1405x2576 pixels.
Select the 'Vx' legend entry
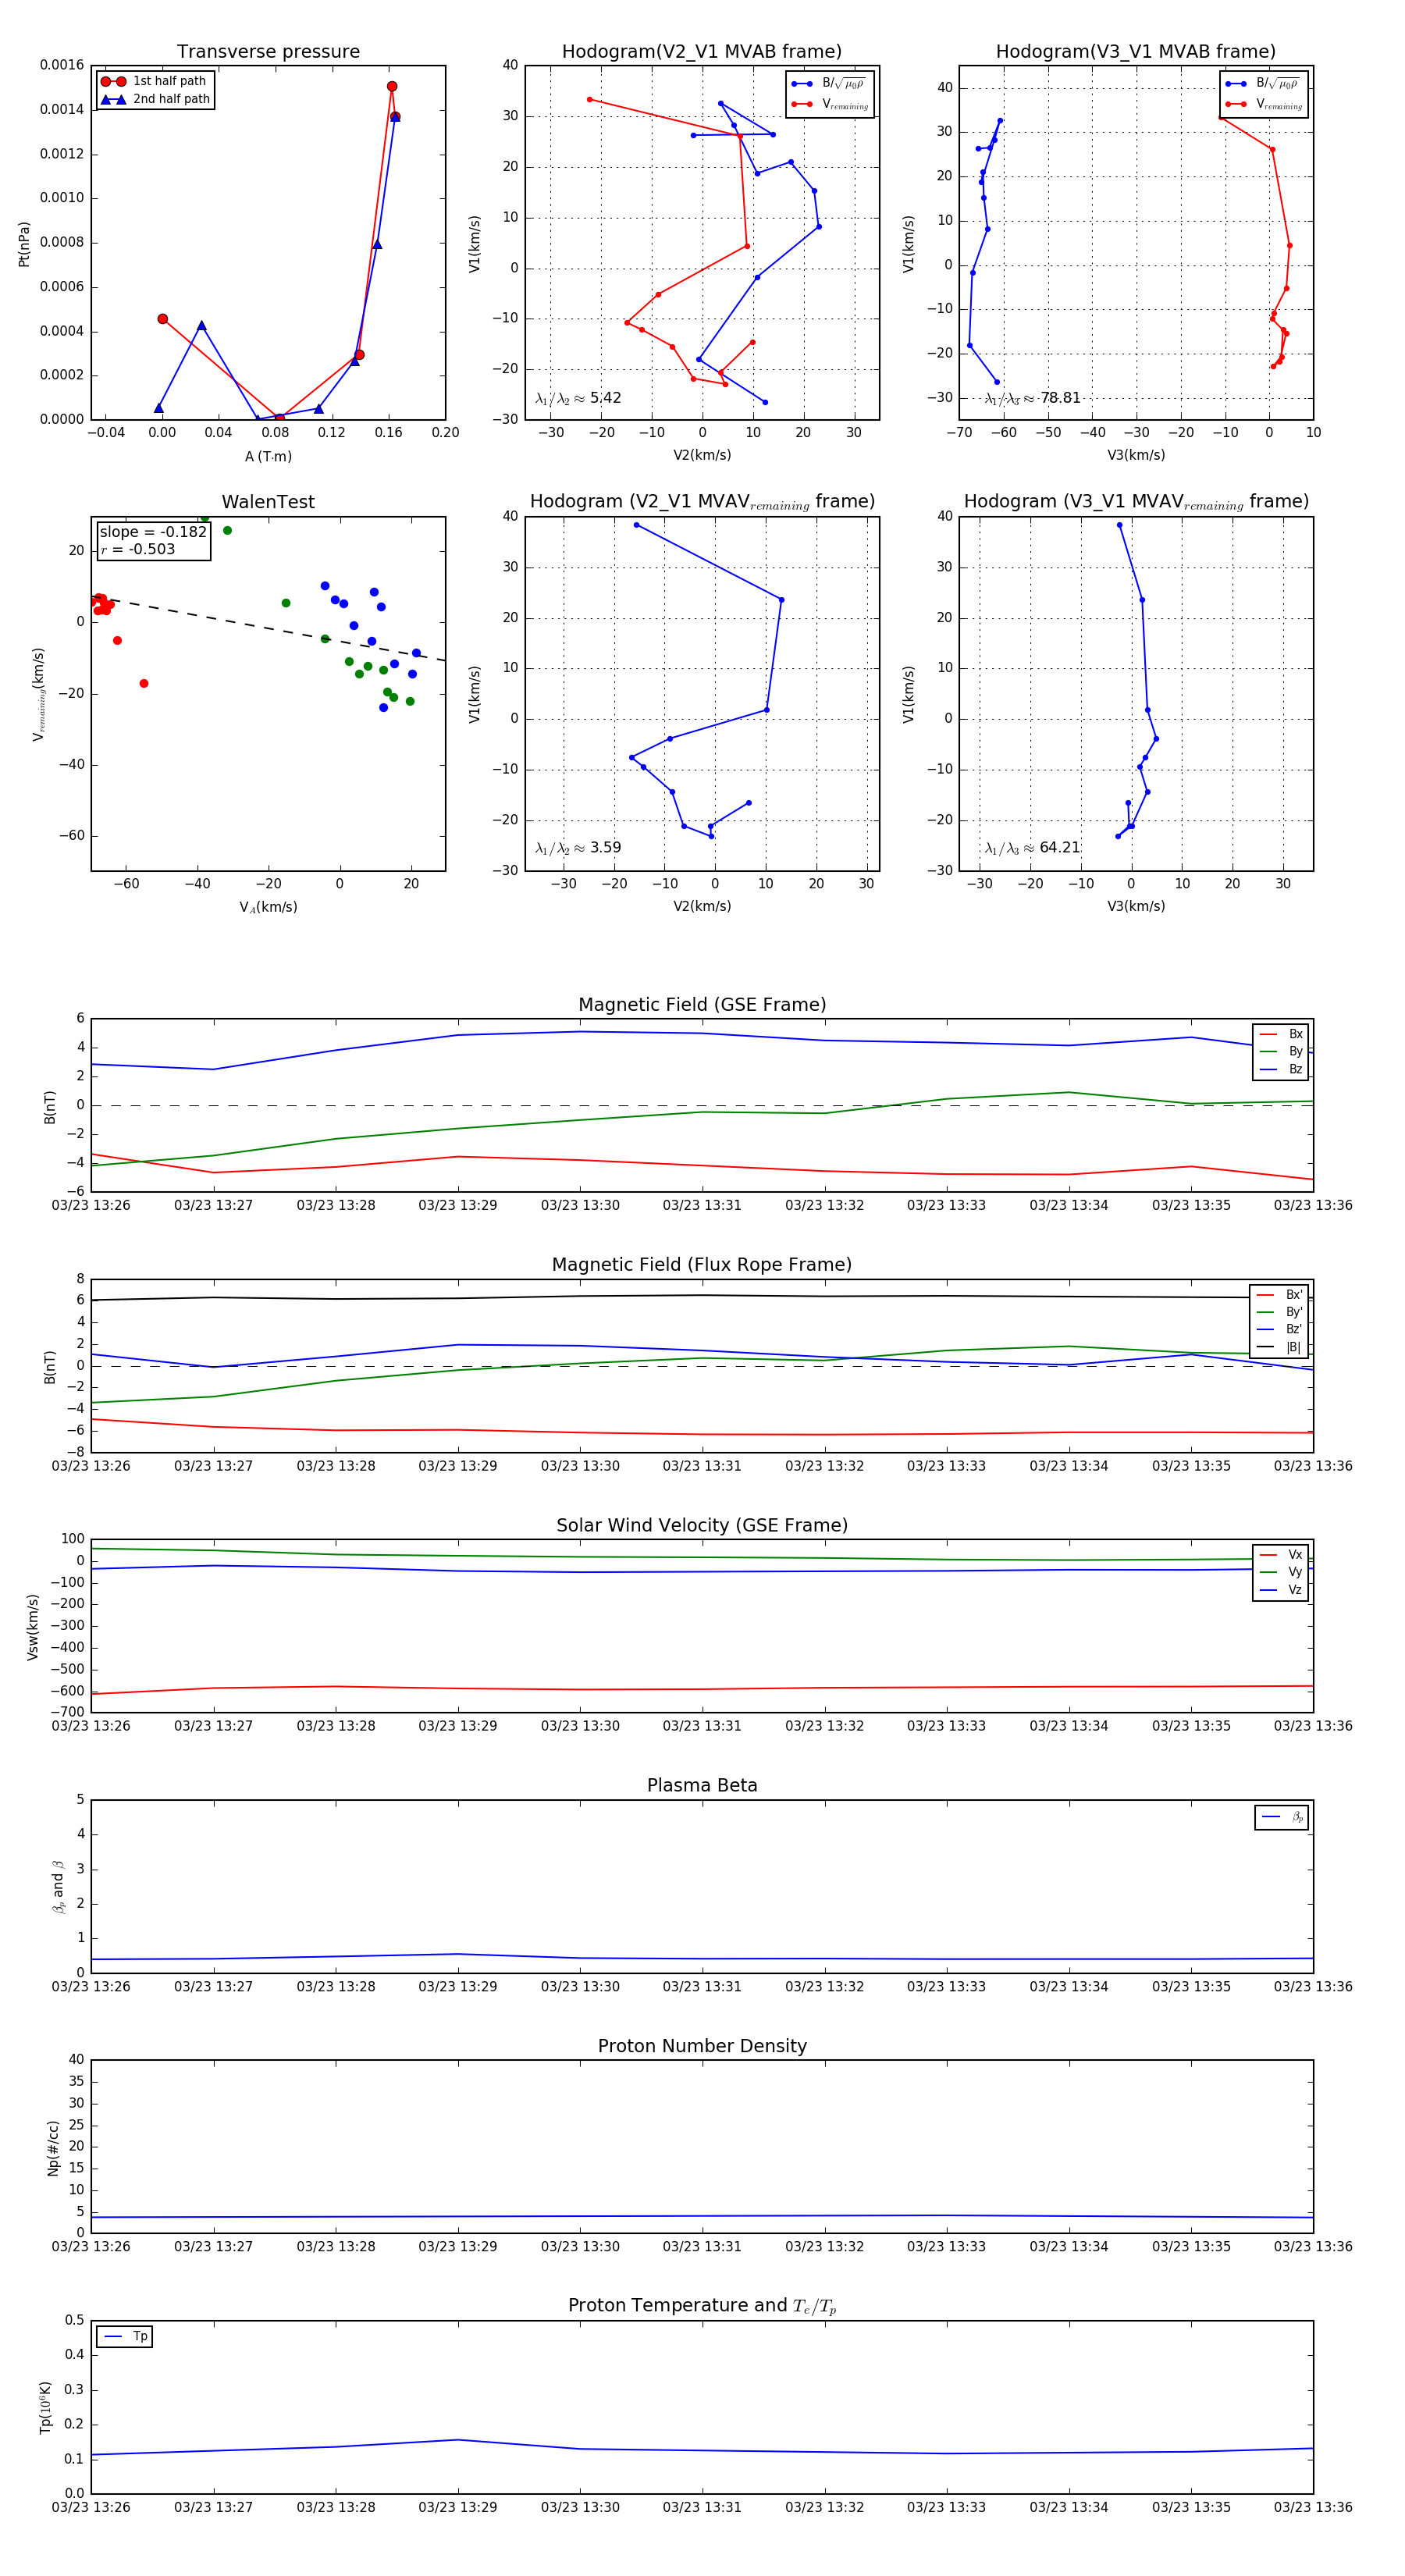click(x=1281, y=1555)
